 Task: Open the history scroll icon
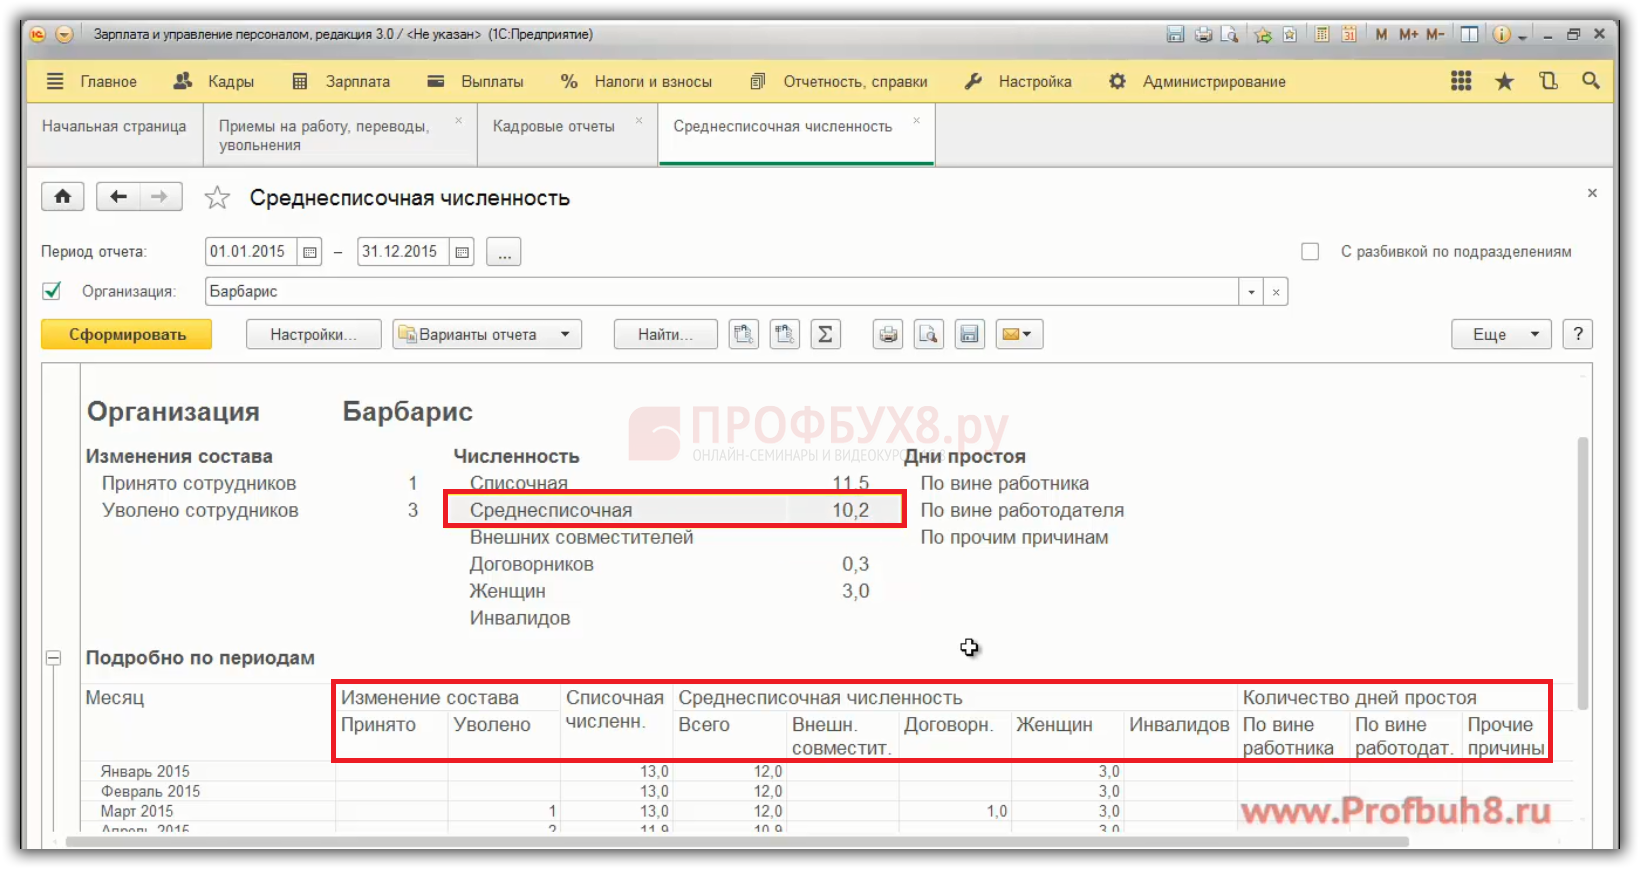1548,81
